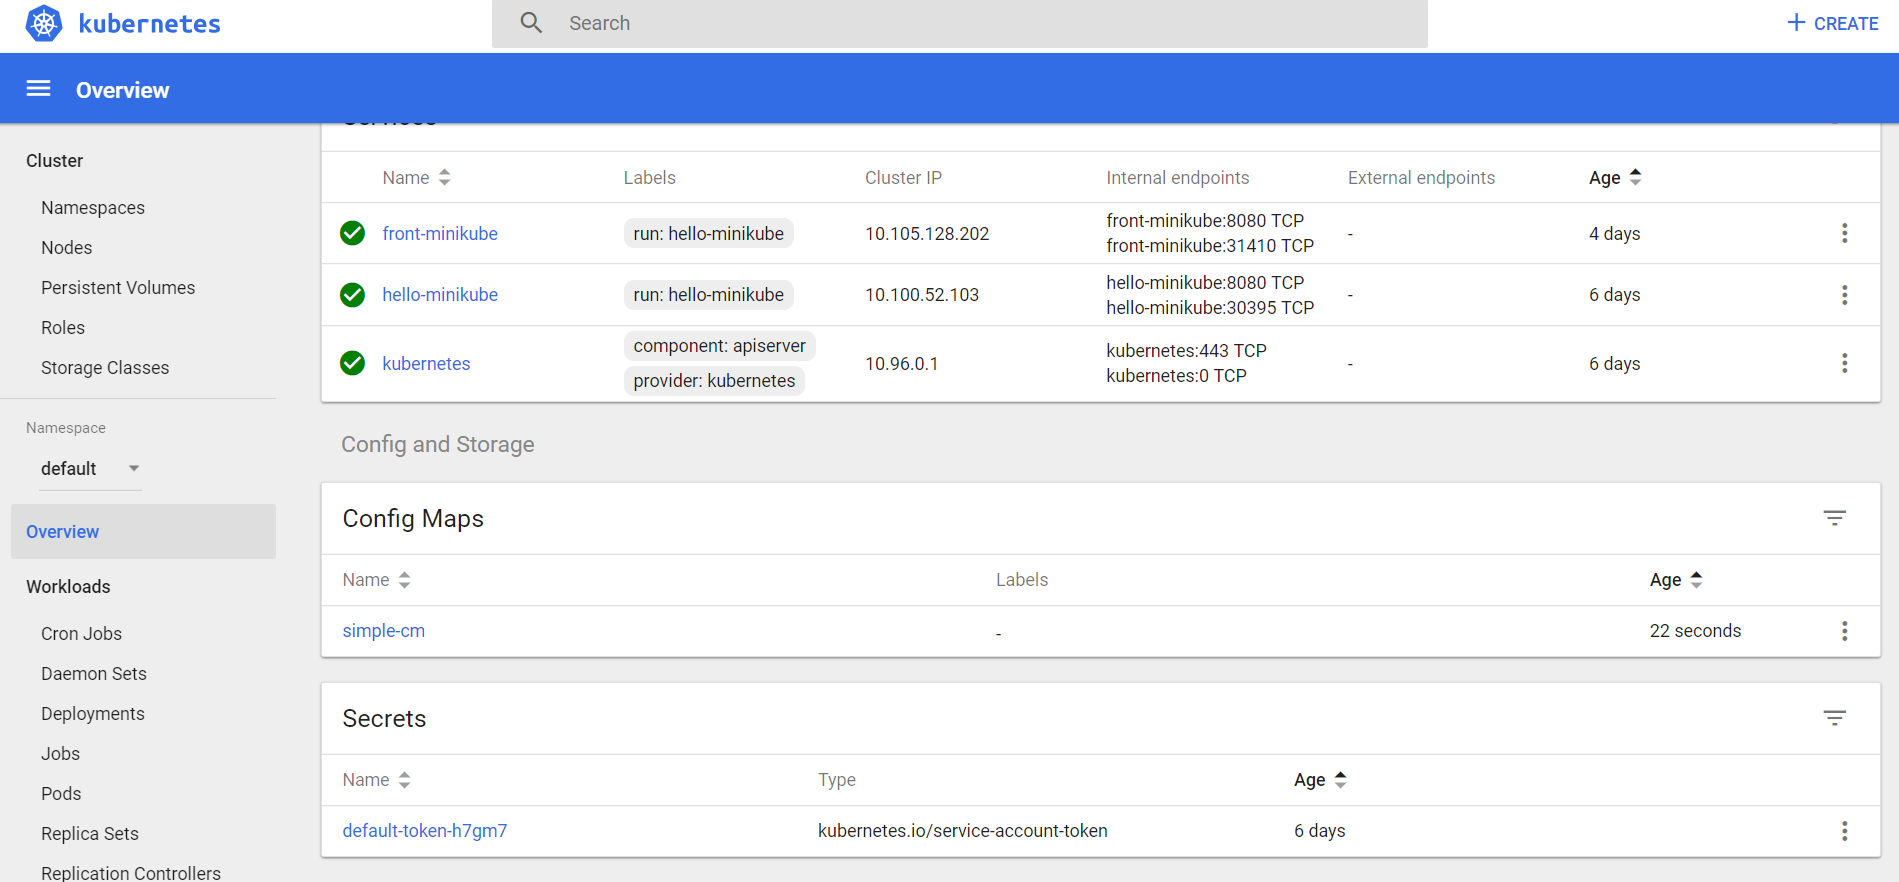Open the default namespace dropdown
This screenshot has width=1899, height=882.
click(90, 468)
